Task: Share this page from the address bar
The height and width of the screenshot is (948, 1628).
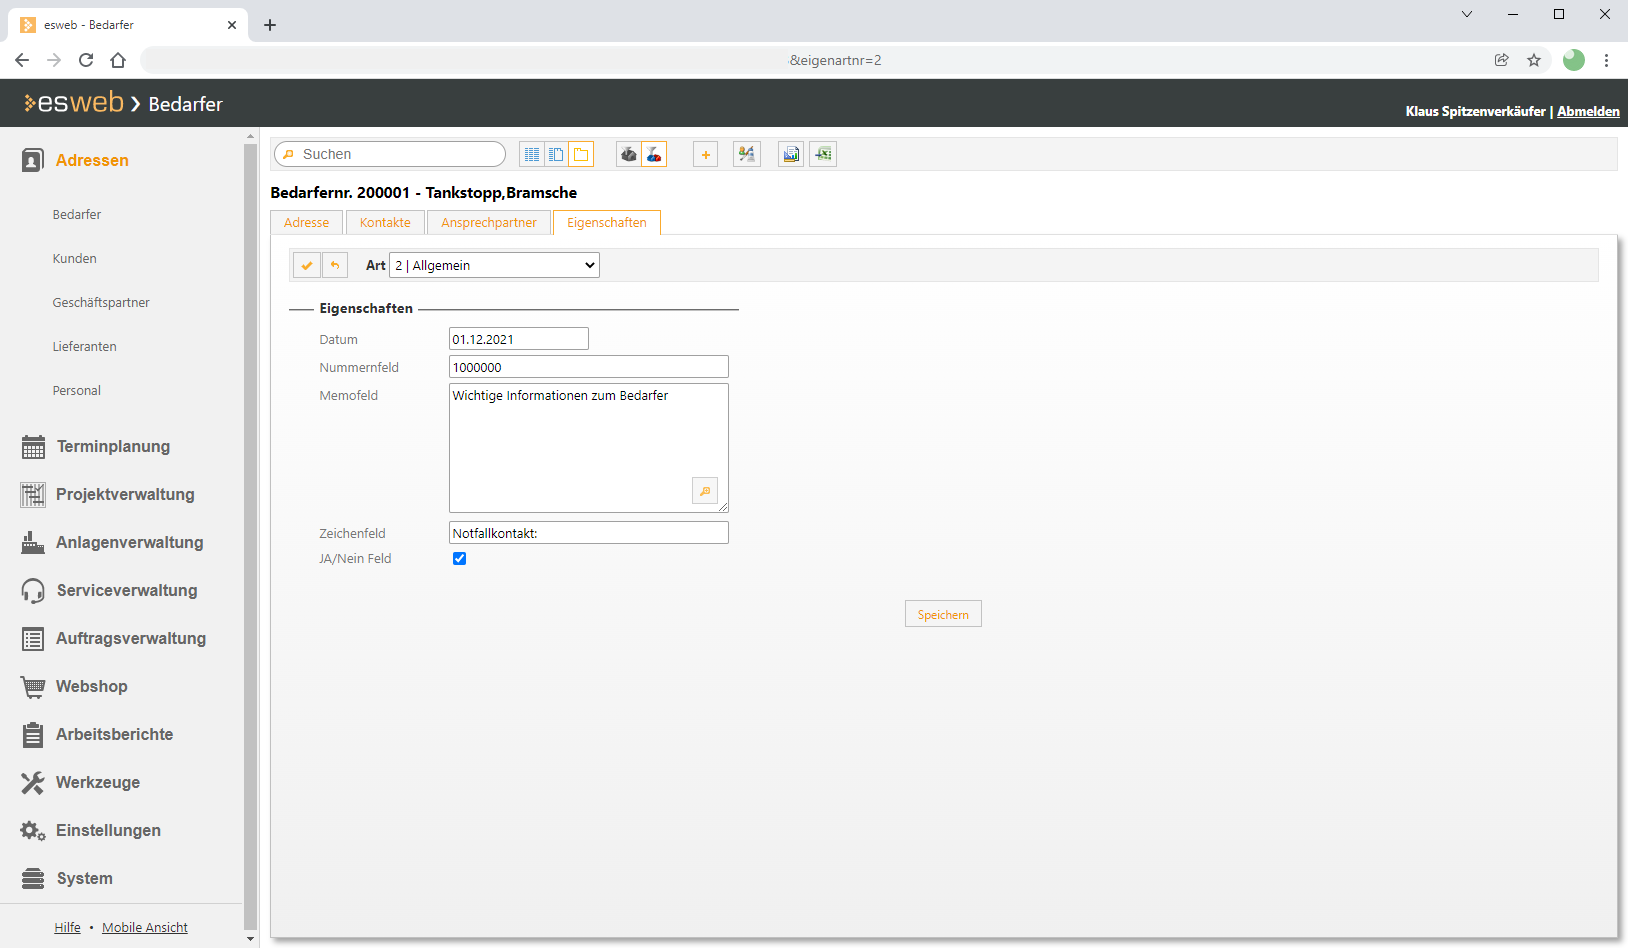Action: [x=1502, y=60]
